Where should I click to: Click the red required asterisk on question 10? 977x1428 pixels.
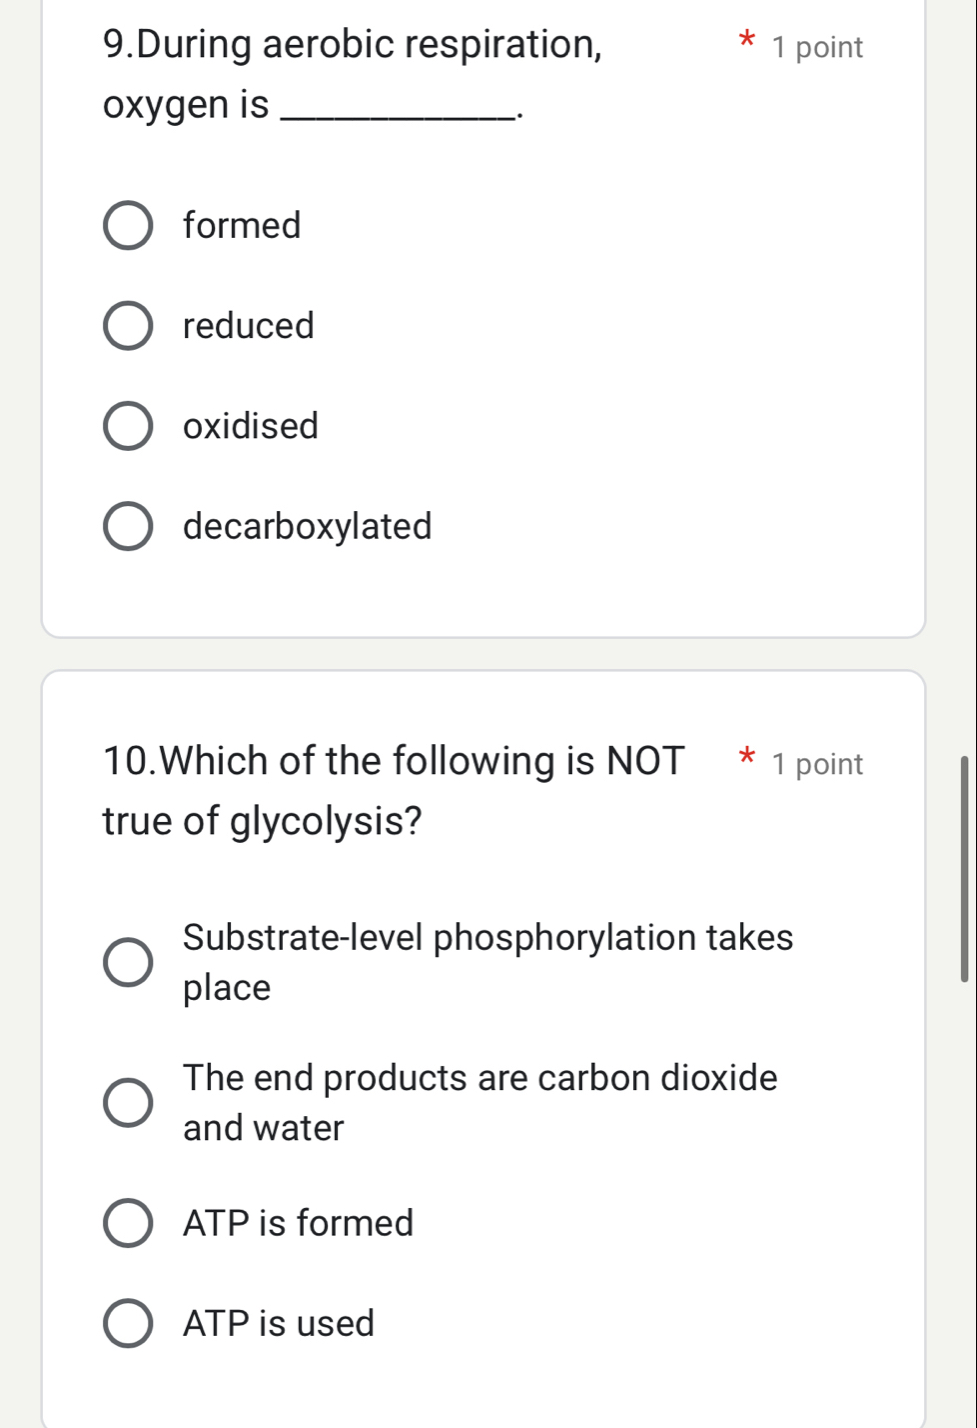(x=746, y=757)
